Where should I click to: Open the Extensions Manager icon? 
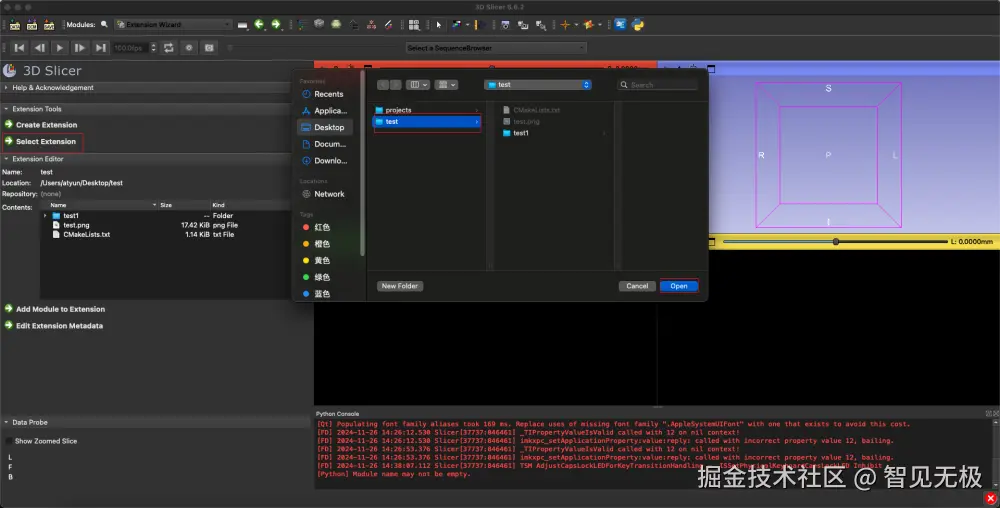click(x=621, y=24)
